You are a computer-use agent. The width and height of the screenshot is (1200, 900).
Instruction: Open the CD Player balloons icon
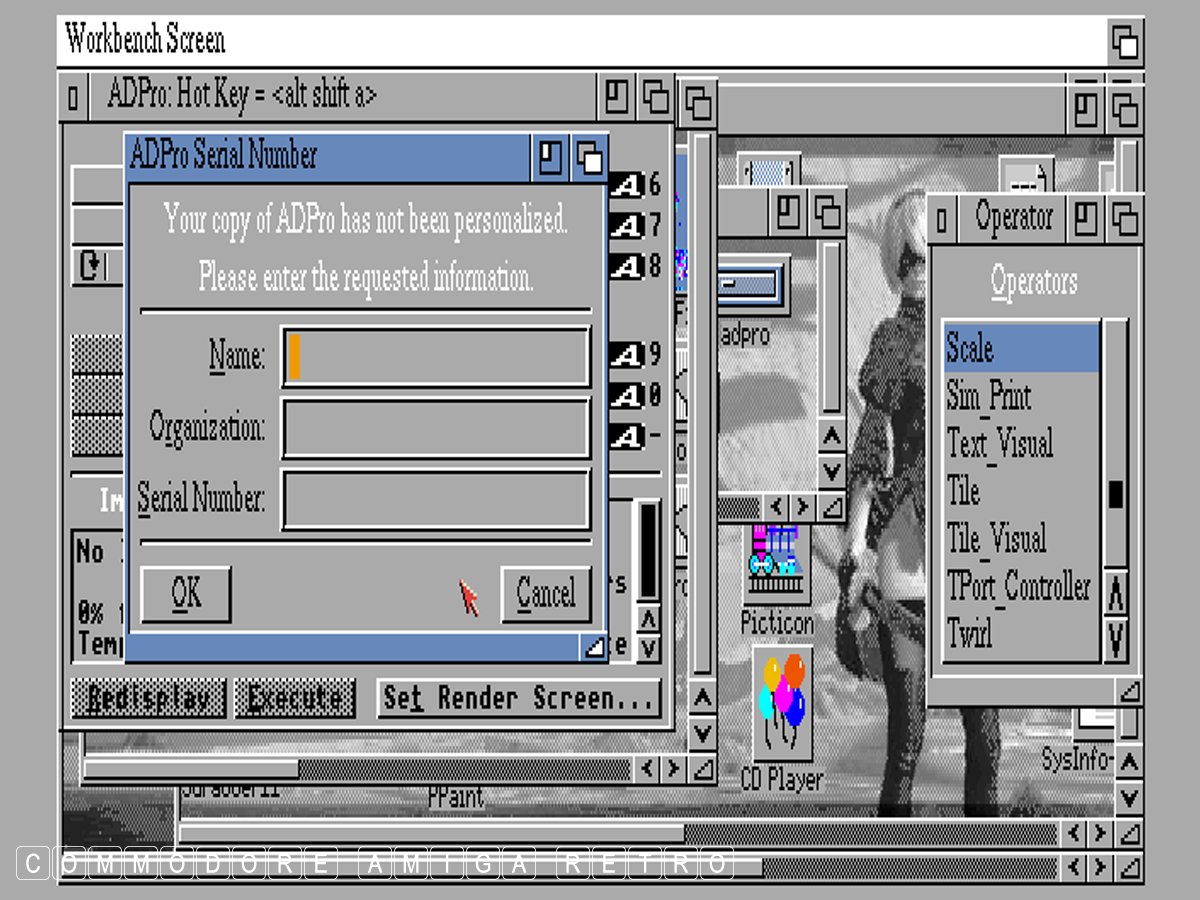click(782, 705)
